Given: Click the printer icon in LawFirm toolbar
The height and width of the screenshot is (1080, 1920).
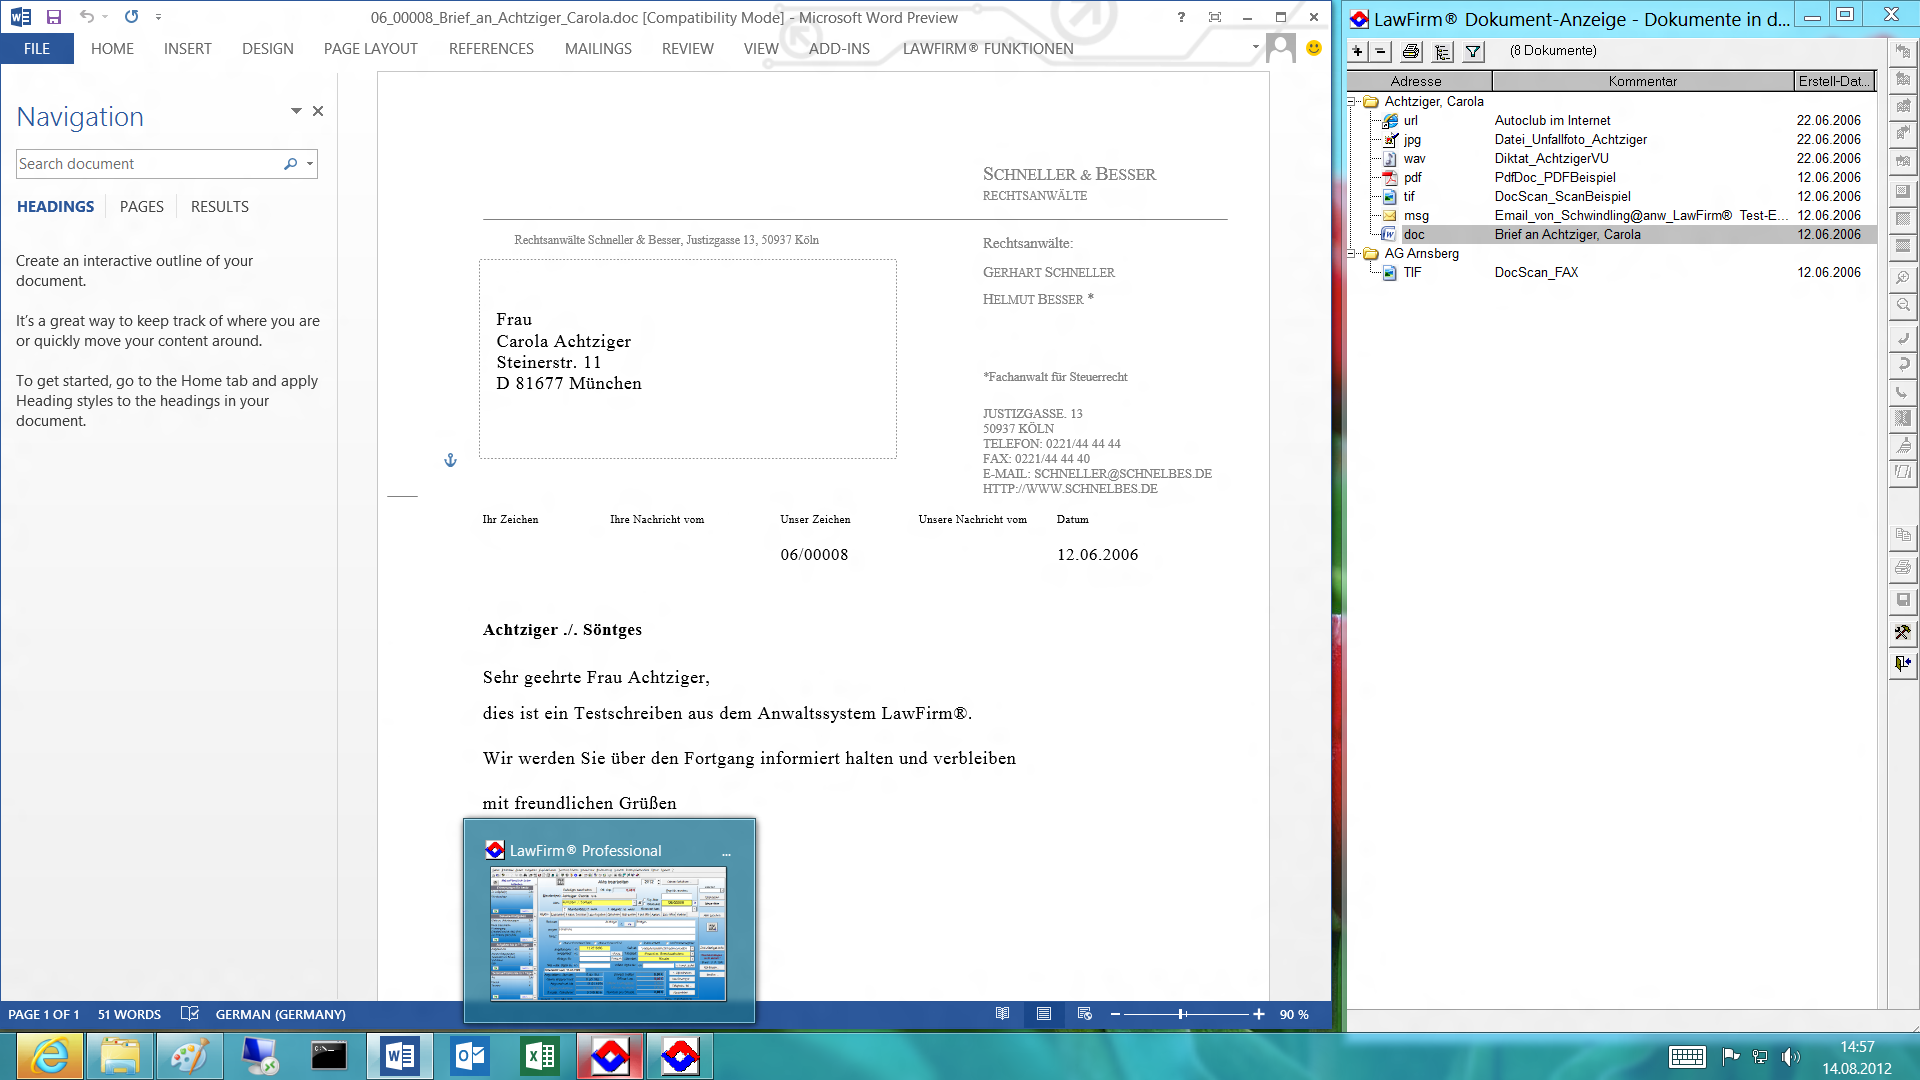Looking at the screenshot, I should (1410, 52).
